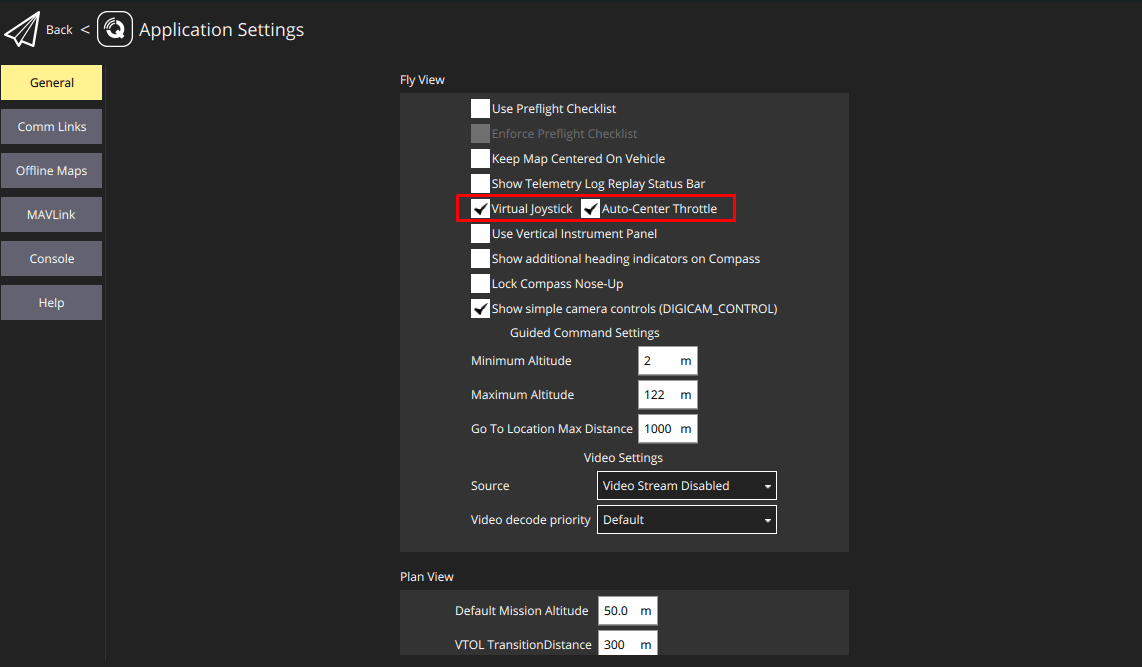Open the Help section
This screenshot has height=667, width=1142.
click(x=51, y=302)
